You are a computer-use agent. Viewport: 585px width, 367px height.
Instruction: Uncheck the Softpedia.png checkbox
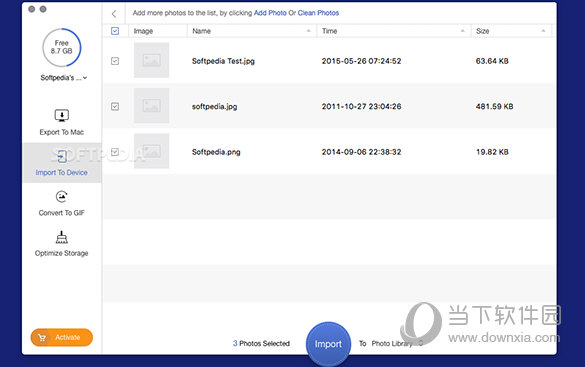[x=115, y=152]
